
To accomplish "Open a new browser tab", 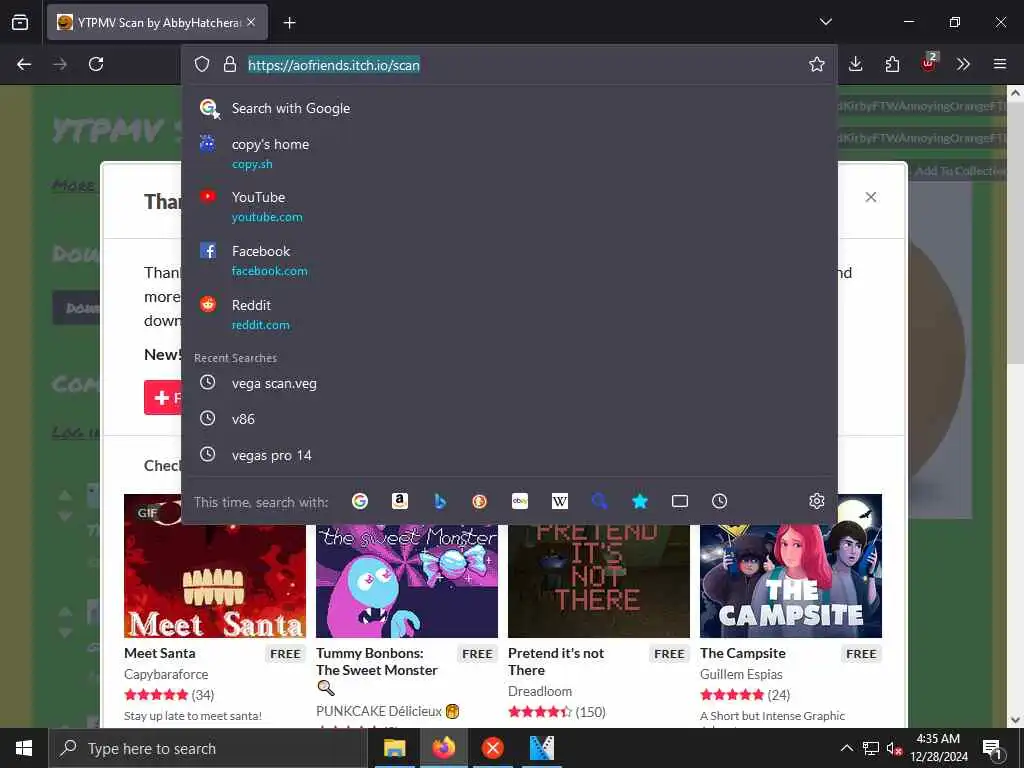I will point(289,23).
